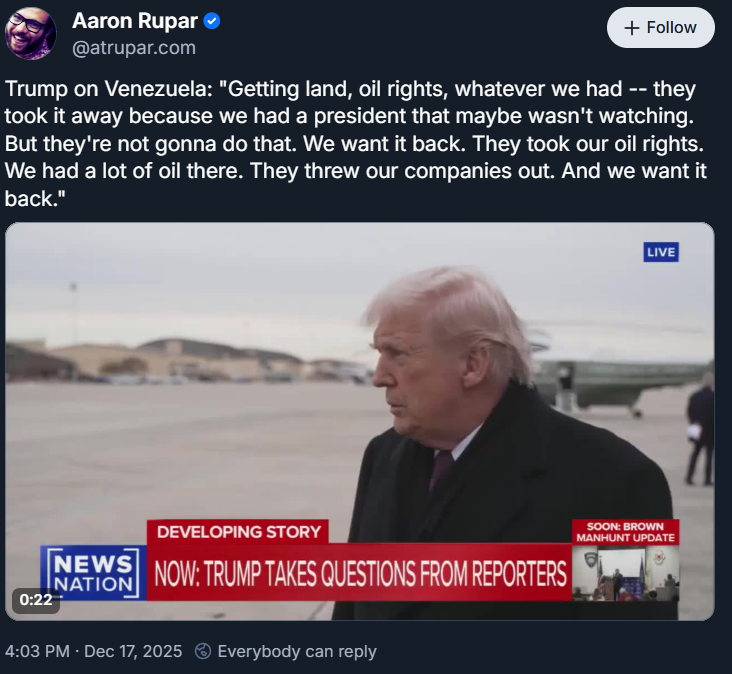Click the "Trump takes questions from reporters" headline
Screen dimensions: 732x674
(360, 575)
